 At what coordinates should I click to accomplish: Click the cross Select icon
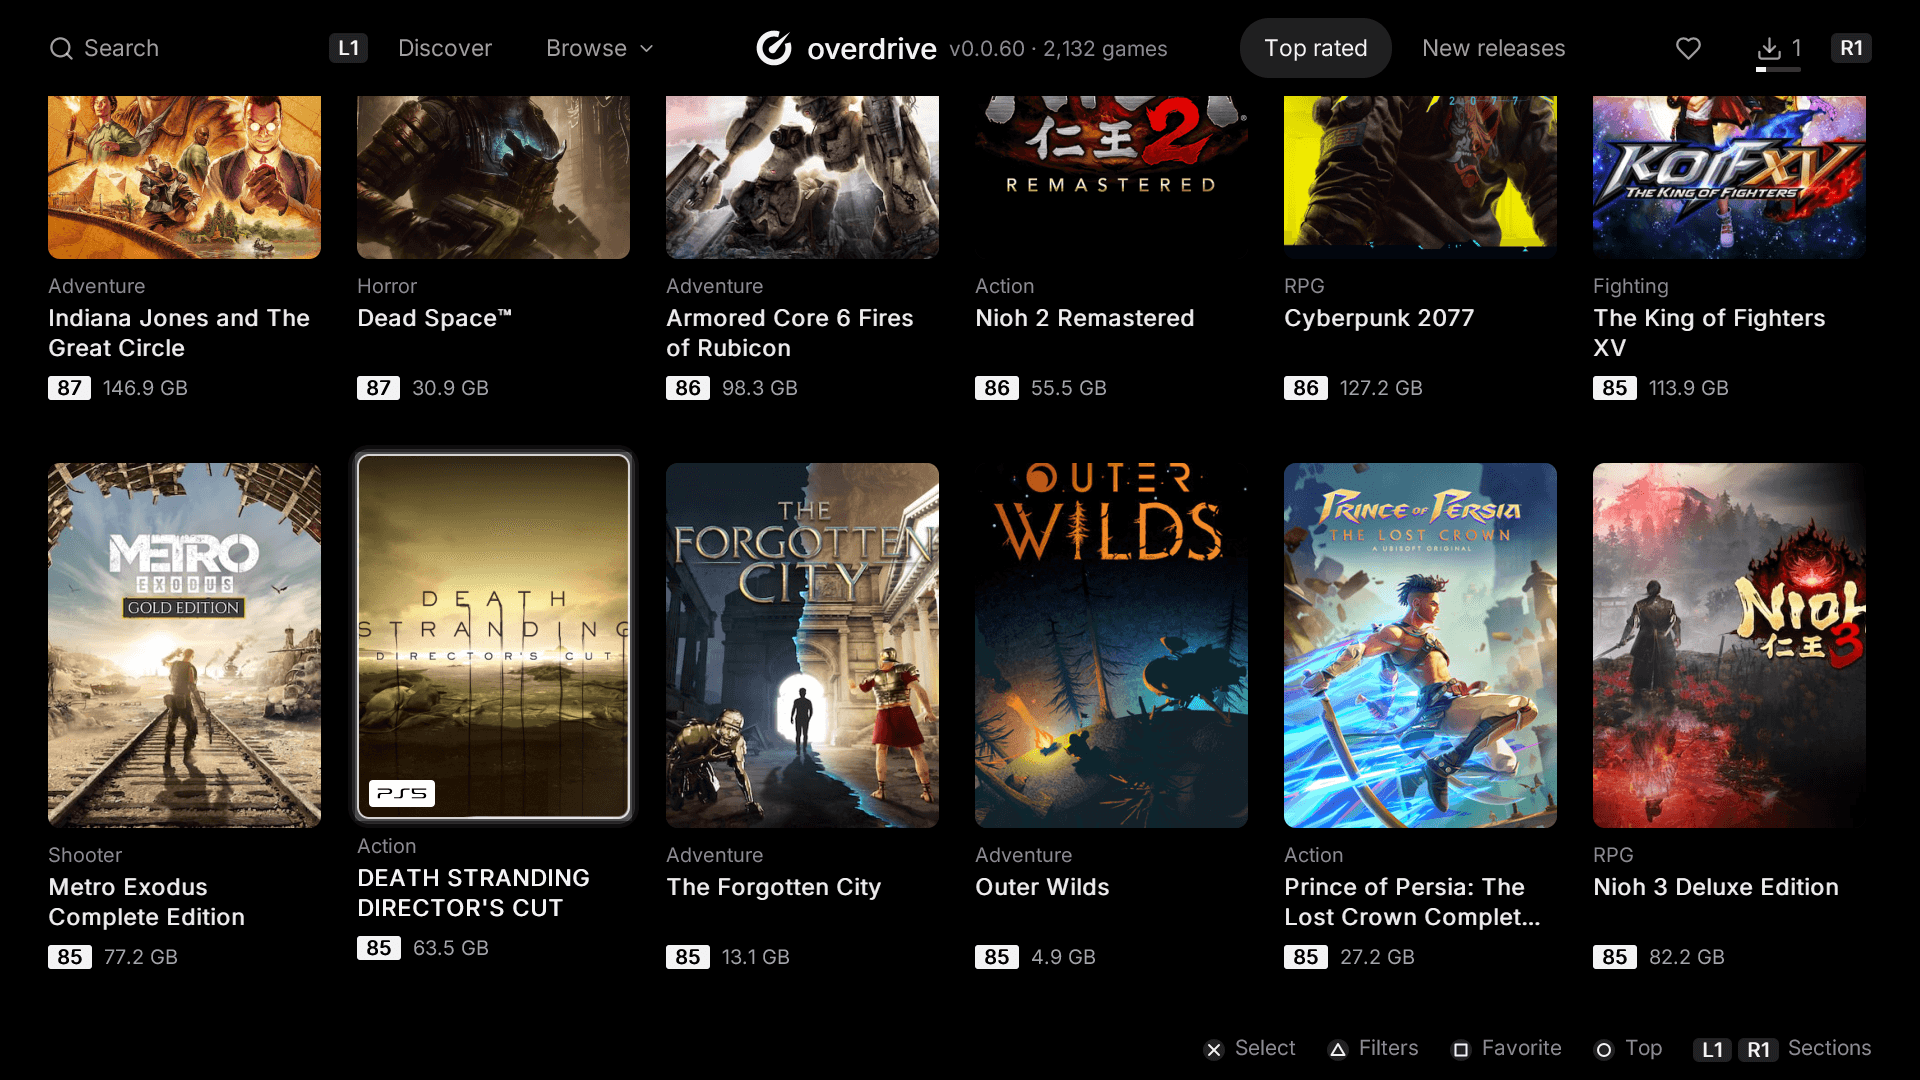click(x=1214, y=1049)
